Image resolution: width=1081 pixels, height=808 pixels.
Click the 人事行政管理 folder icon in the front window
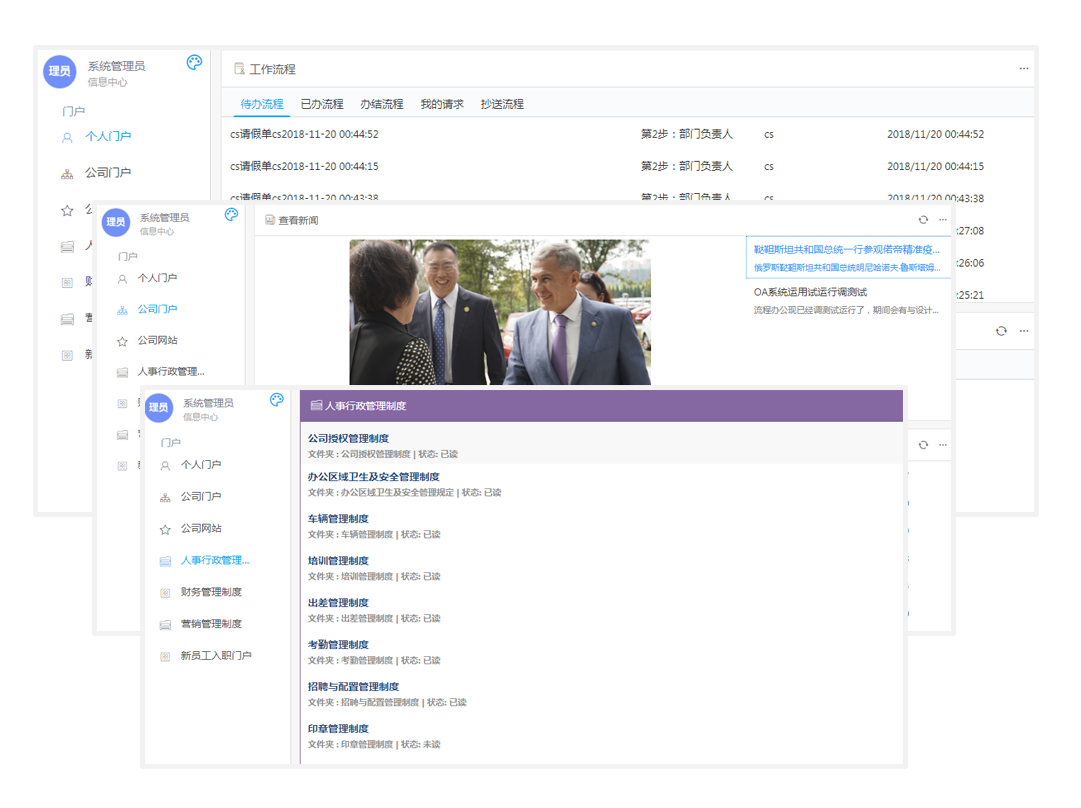165,561
